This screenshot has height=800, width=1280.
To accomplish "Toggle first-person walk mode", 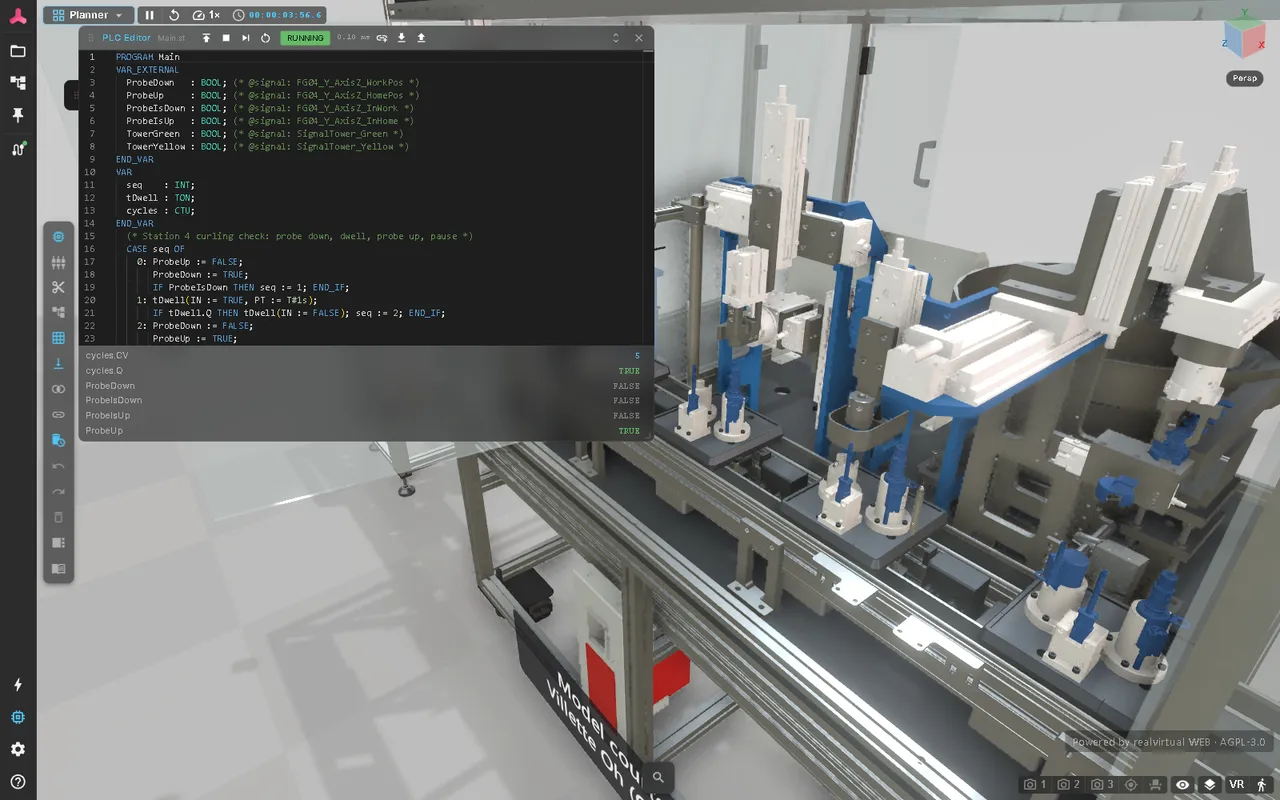I will tap(1261, 785).
